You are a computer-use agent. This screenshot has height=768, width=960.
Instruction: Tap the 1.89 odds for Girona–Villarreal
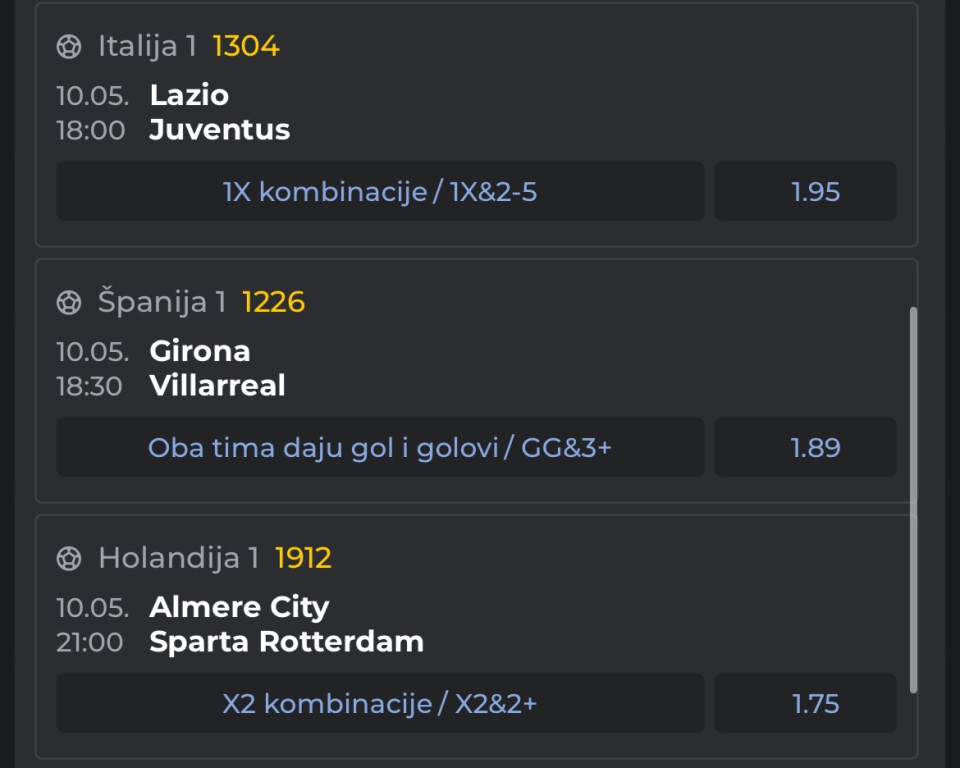pyautogui.click(x=806, y=448)
